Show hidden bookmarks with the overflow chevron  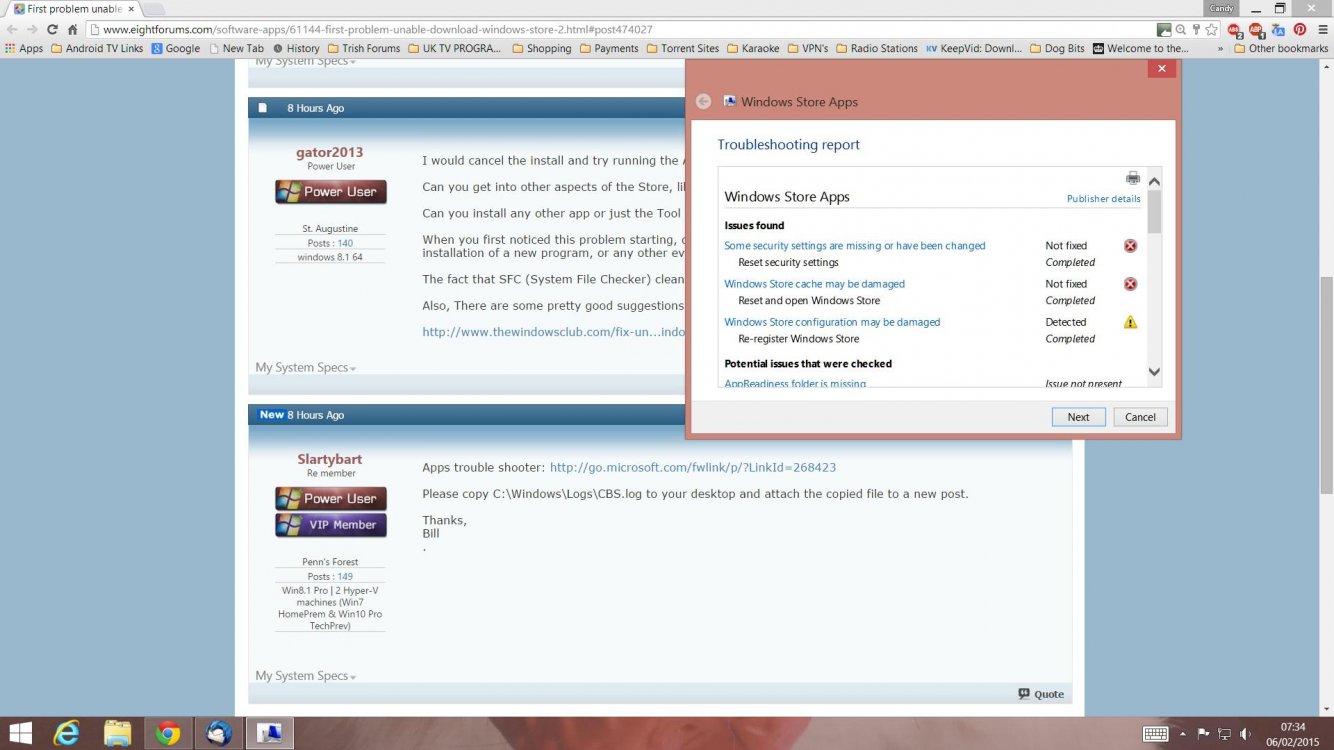[x=1220, y=48]
